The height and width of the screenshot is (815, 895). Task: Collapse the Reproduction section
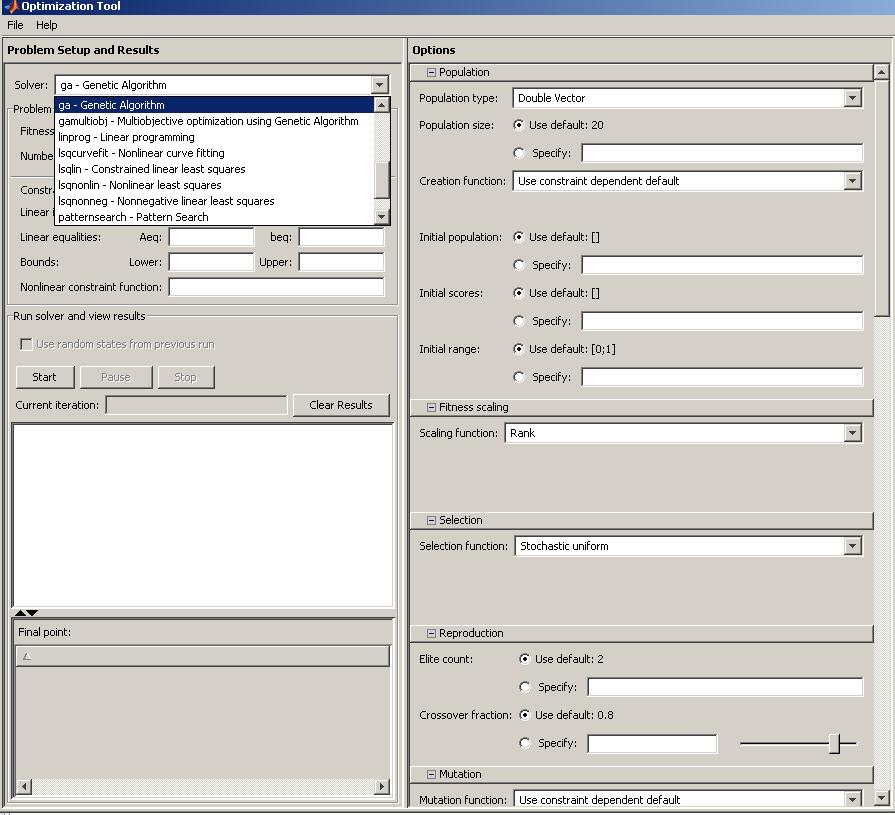coord(432,634)
